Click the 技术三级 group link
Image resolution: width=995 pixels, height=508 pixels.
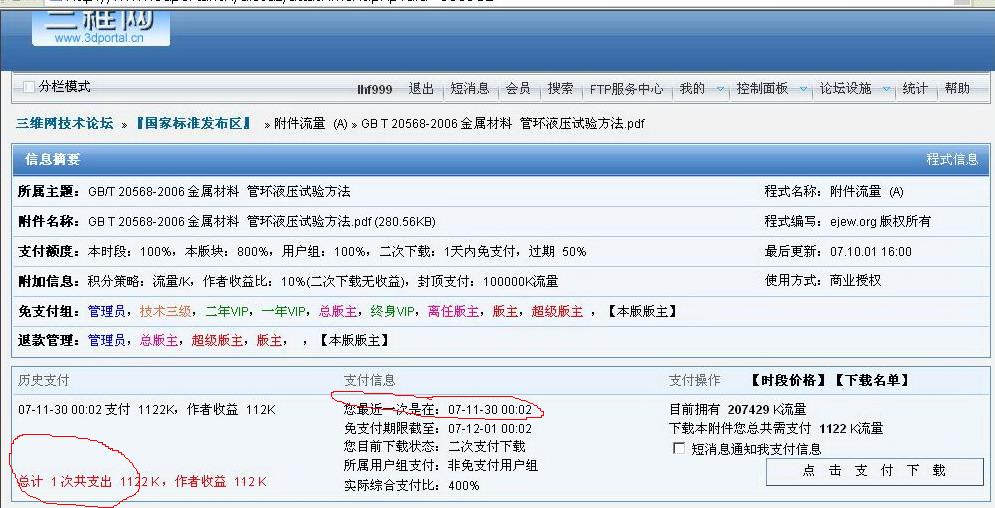[165, 311]
